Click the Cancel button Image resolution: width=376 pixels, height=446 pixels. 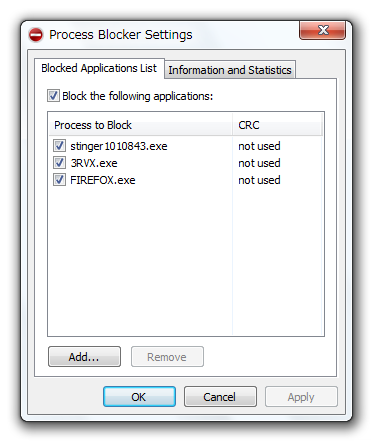(220, 397)
